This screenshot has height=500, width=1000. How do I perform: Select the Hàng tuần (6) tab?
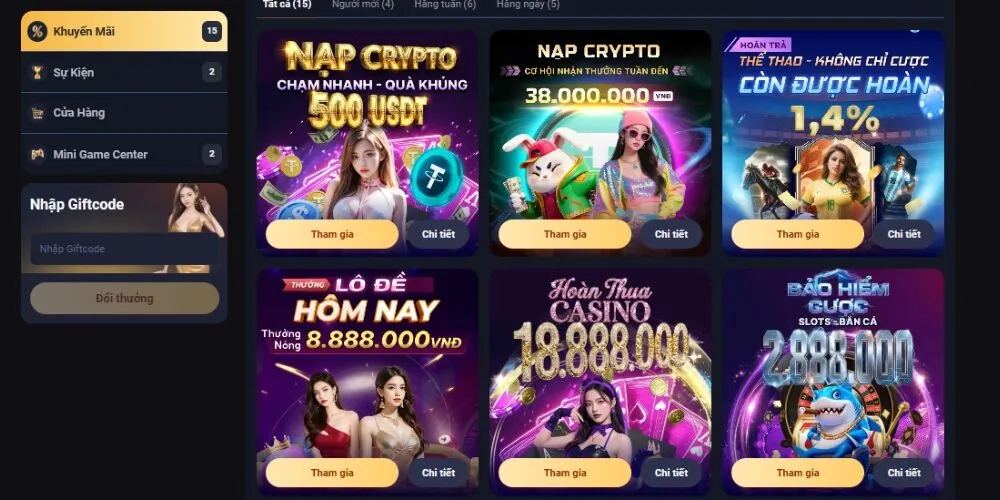pos(445,4)
